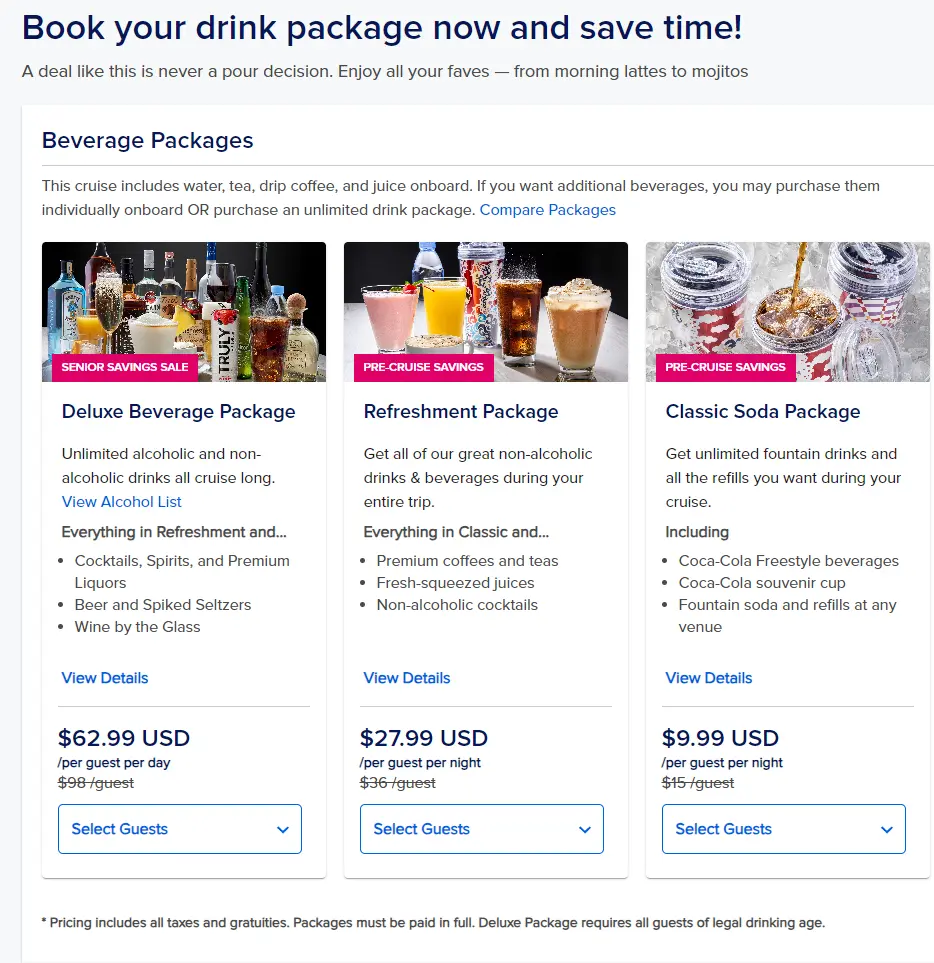The width and height of the screenshot is (934, 963).
Task: Expand the chevron on Deluxe package guest selector
Action: (x=284, y=829)
